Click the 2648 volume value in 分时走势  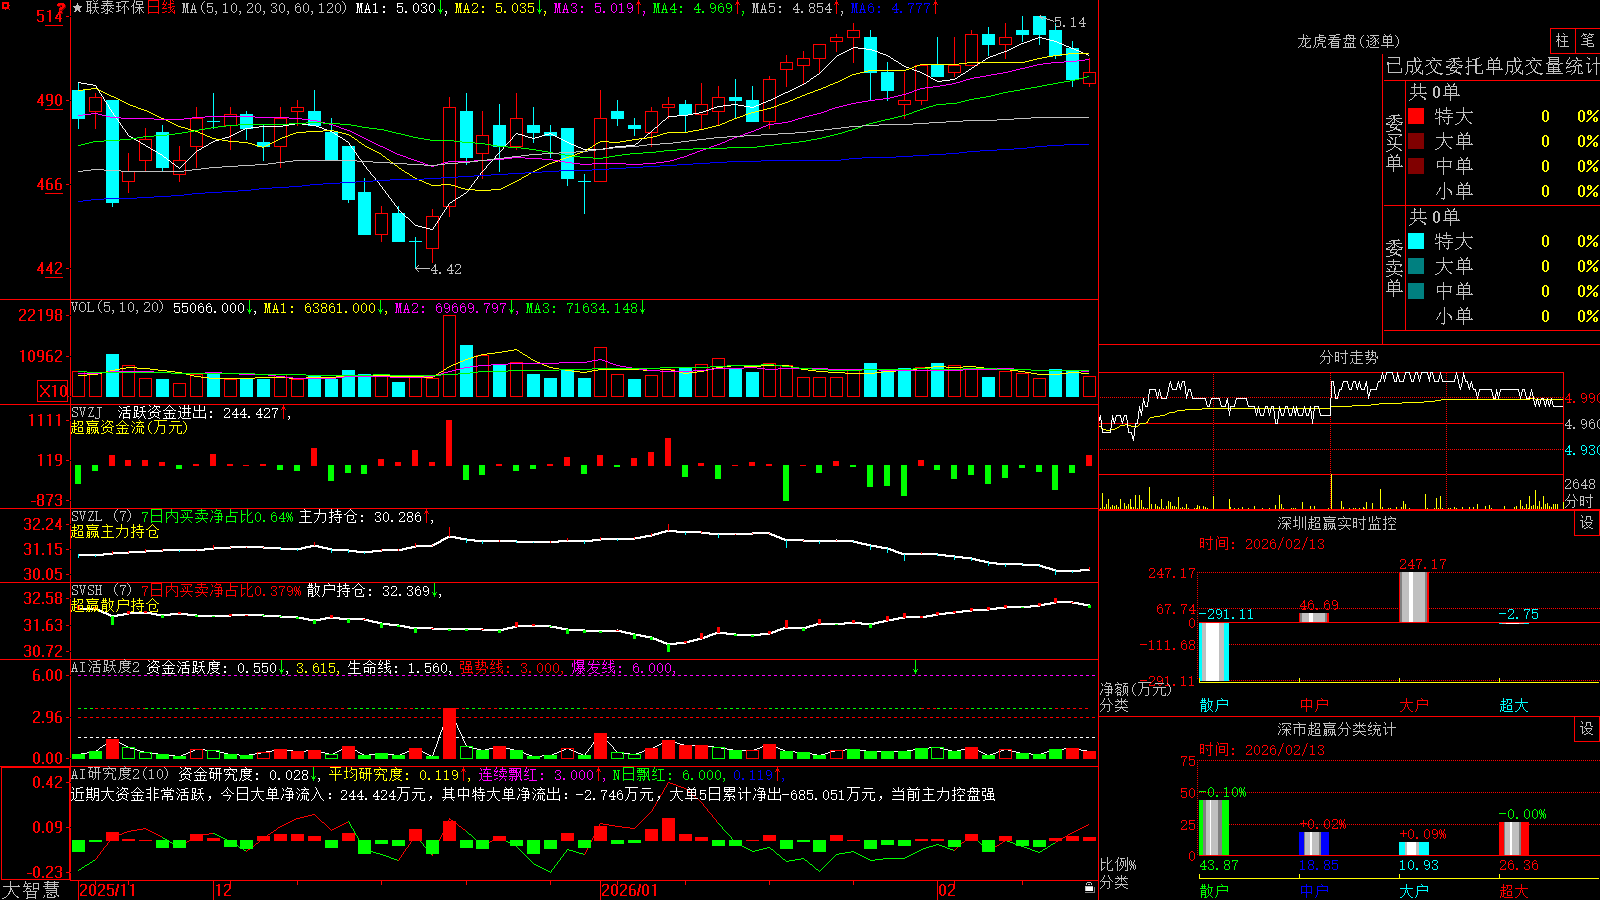[1580, 484]
